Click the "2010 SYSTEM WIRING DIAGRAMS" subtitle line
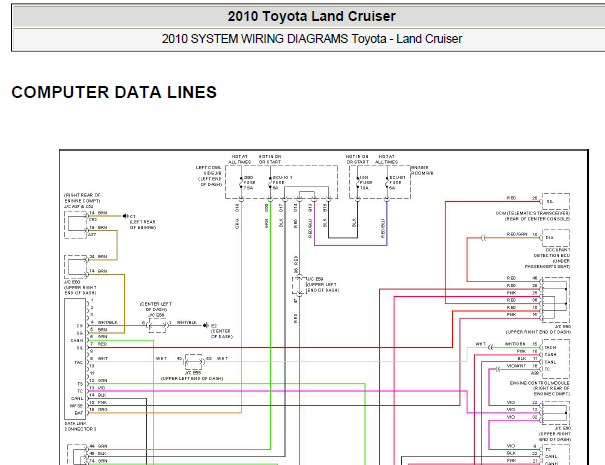The height and width of the screenshot is (465, 605). click(x=311, y=39)
